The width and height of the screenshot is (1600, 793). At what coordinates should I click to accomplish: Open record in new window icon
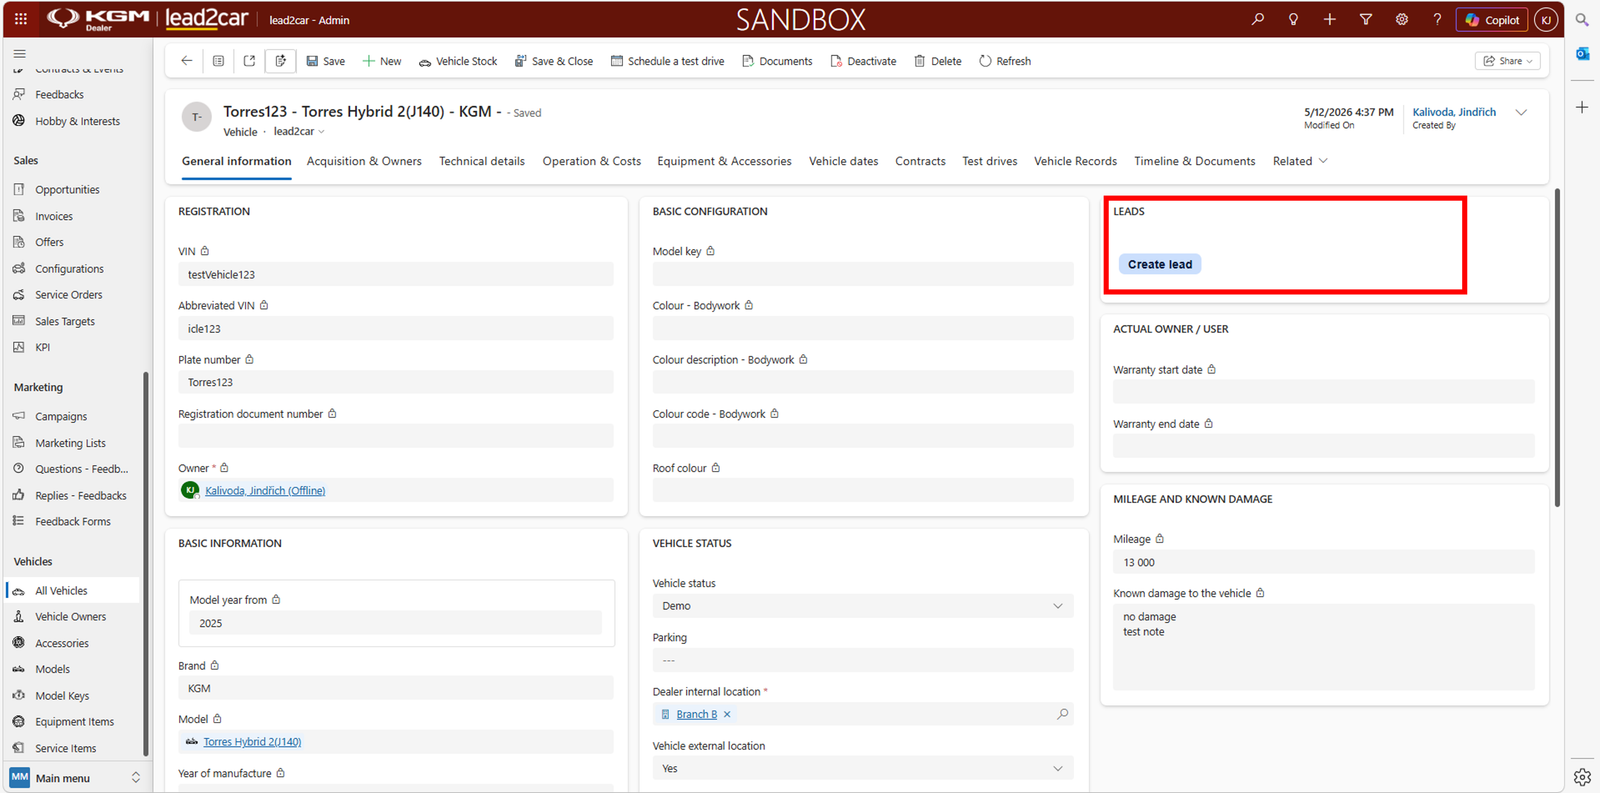tap(249, 61)
